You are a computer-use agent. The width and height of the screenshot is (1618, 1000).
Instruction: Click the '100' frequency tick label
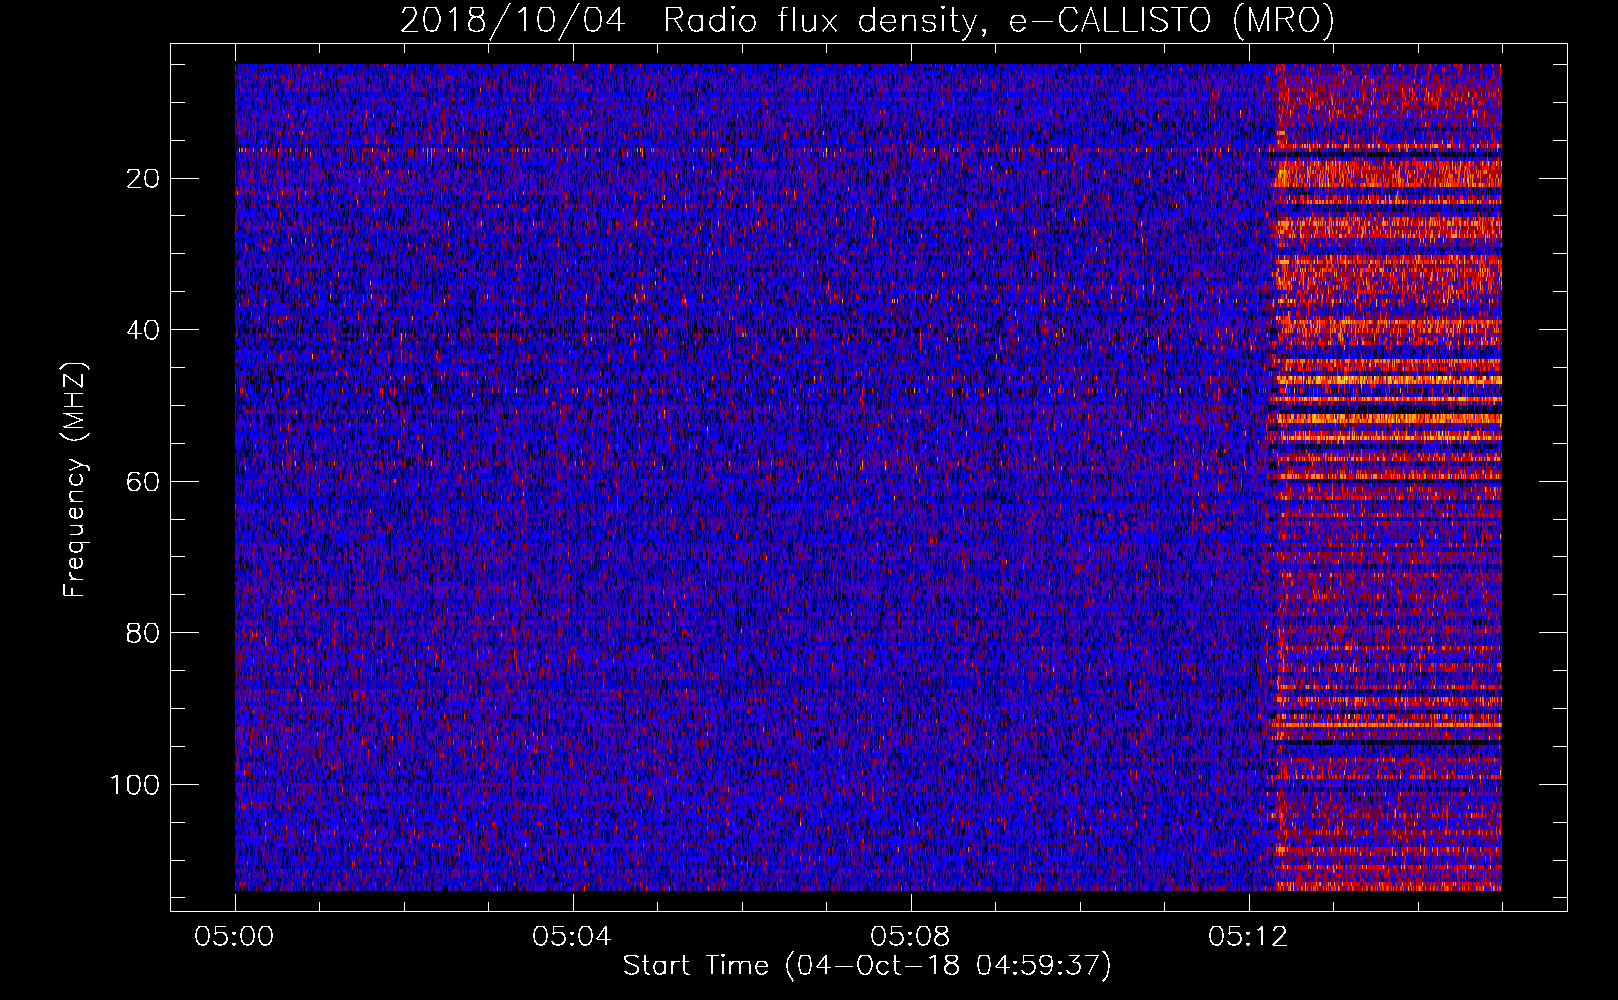[135, 785]
